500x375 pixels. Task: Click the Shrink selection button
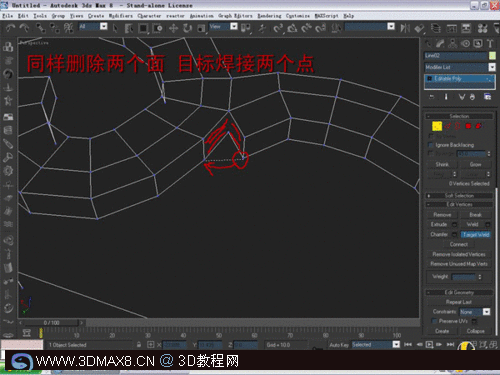(442, 164)
